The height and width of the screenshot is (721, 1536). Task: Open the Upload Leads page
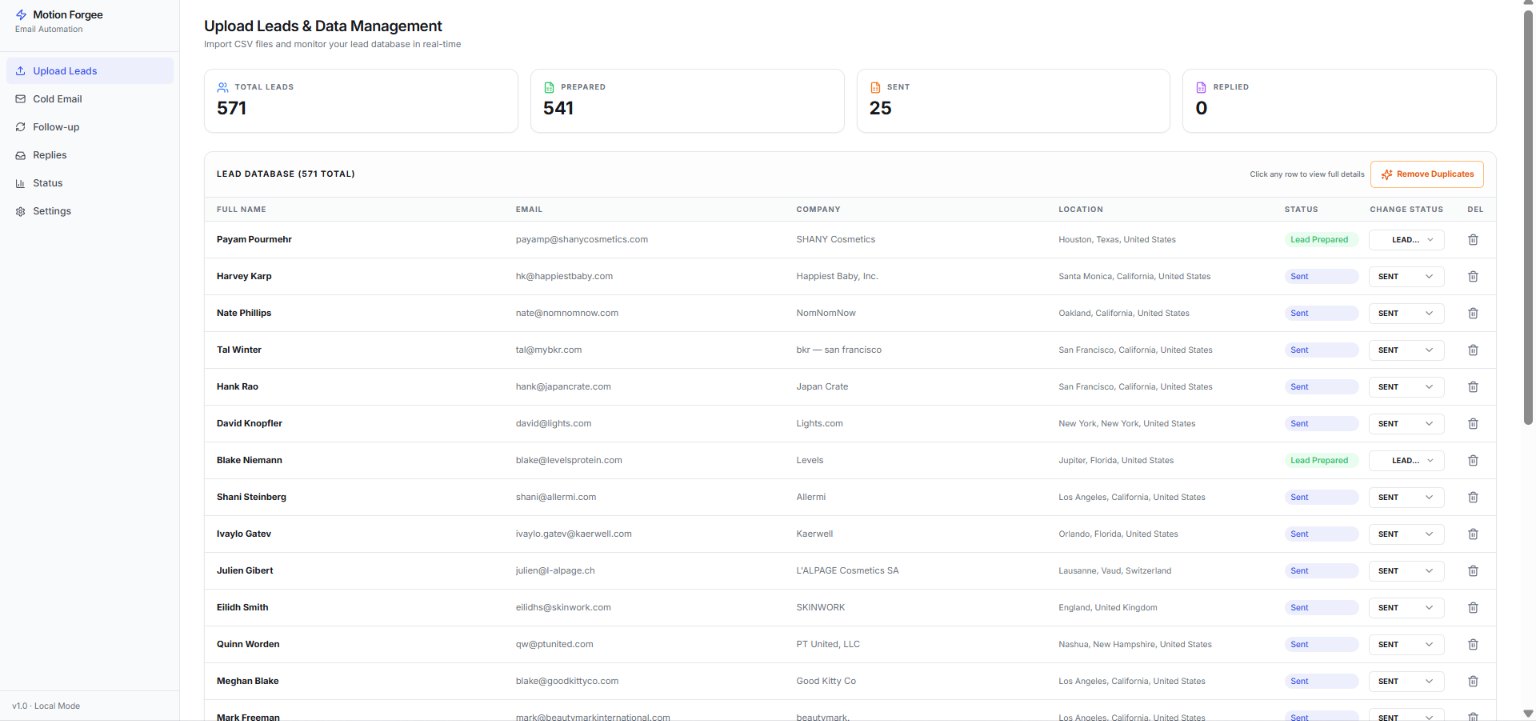90,71
